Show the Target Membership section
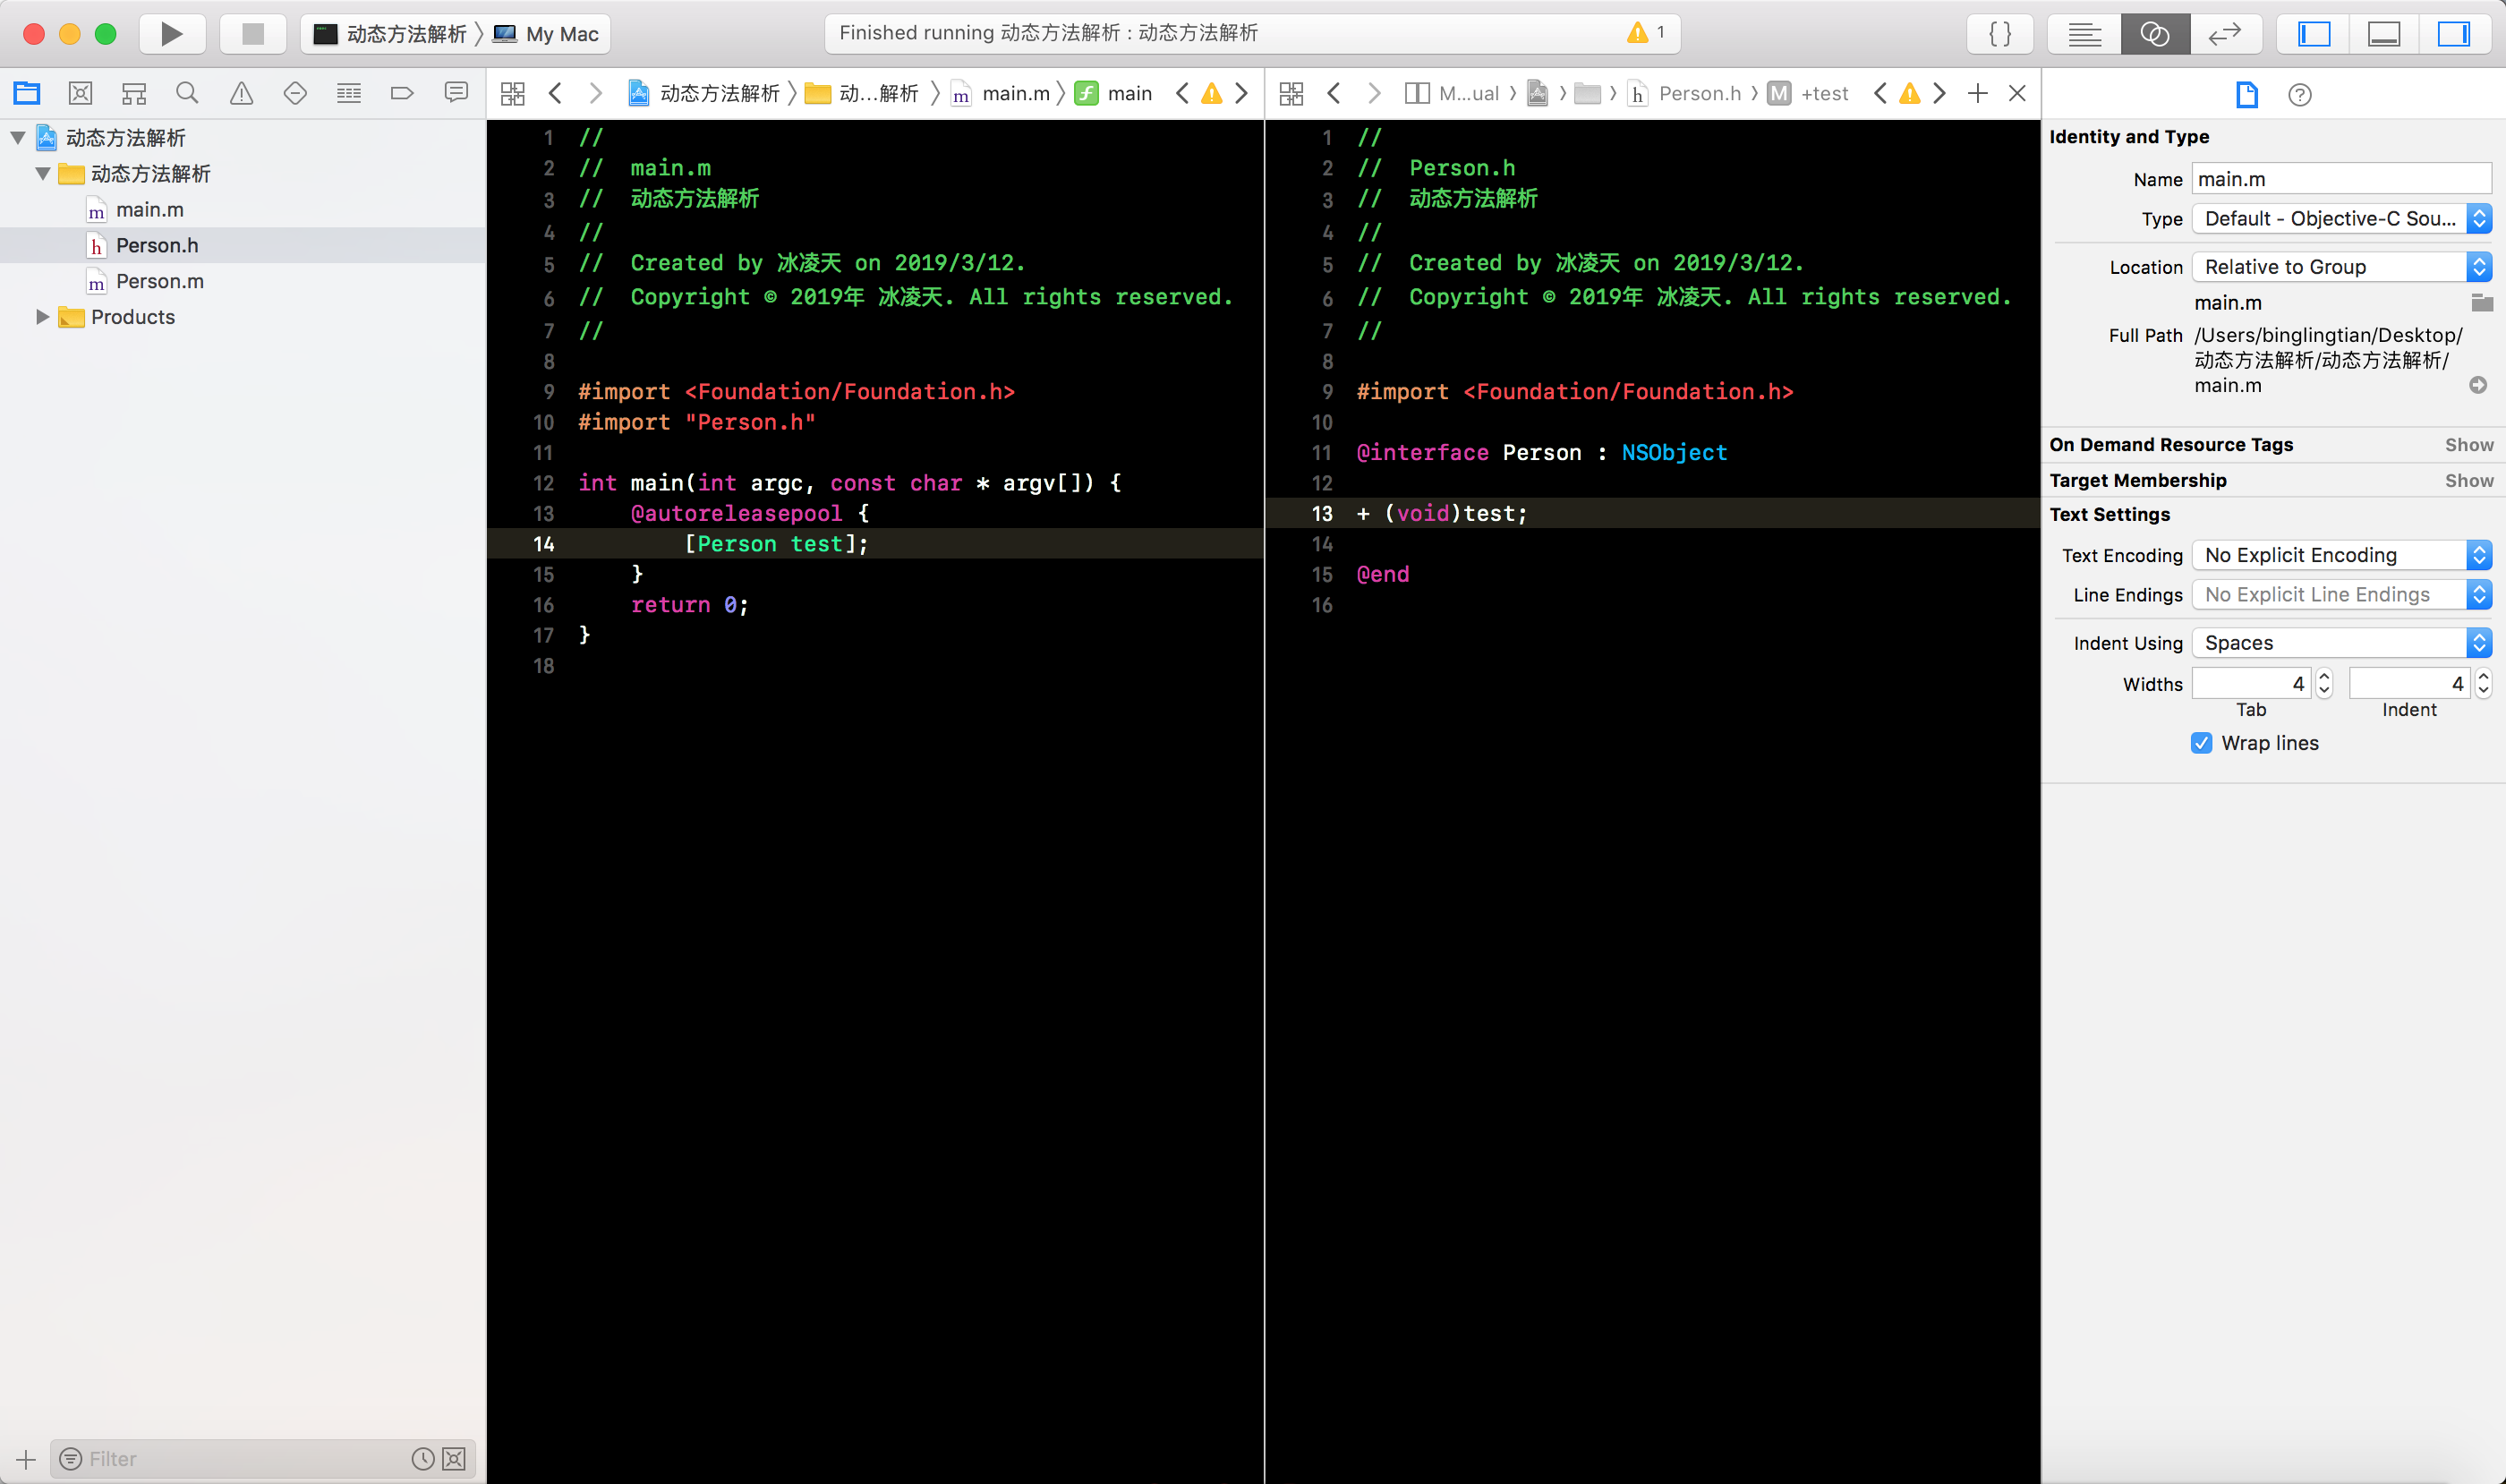This screenshot has width=2506, height=1484. tap(2468, 481)
